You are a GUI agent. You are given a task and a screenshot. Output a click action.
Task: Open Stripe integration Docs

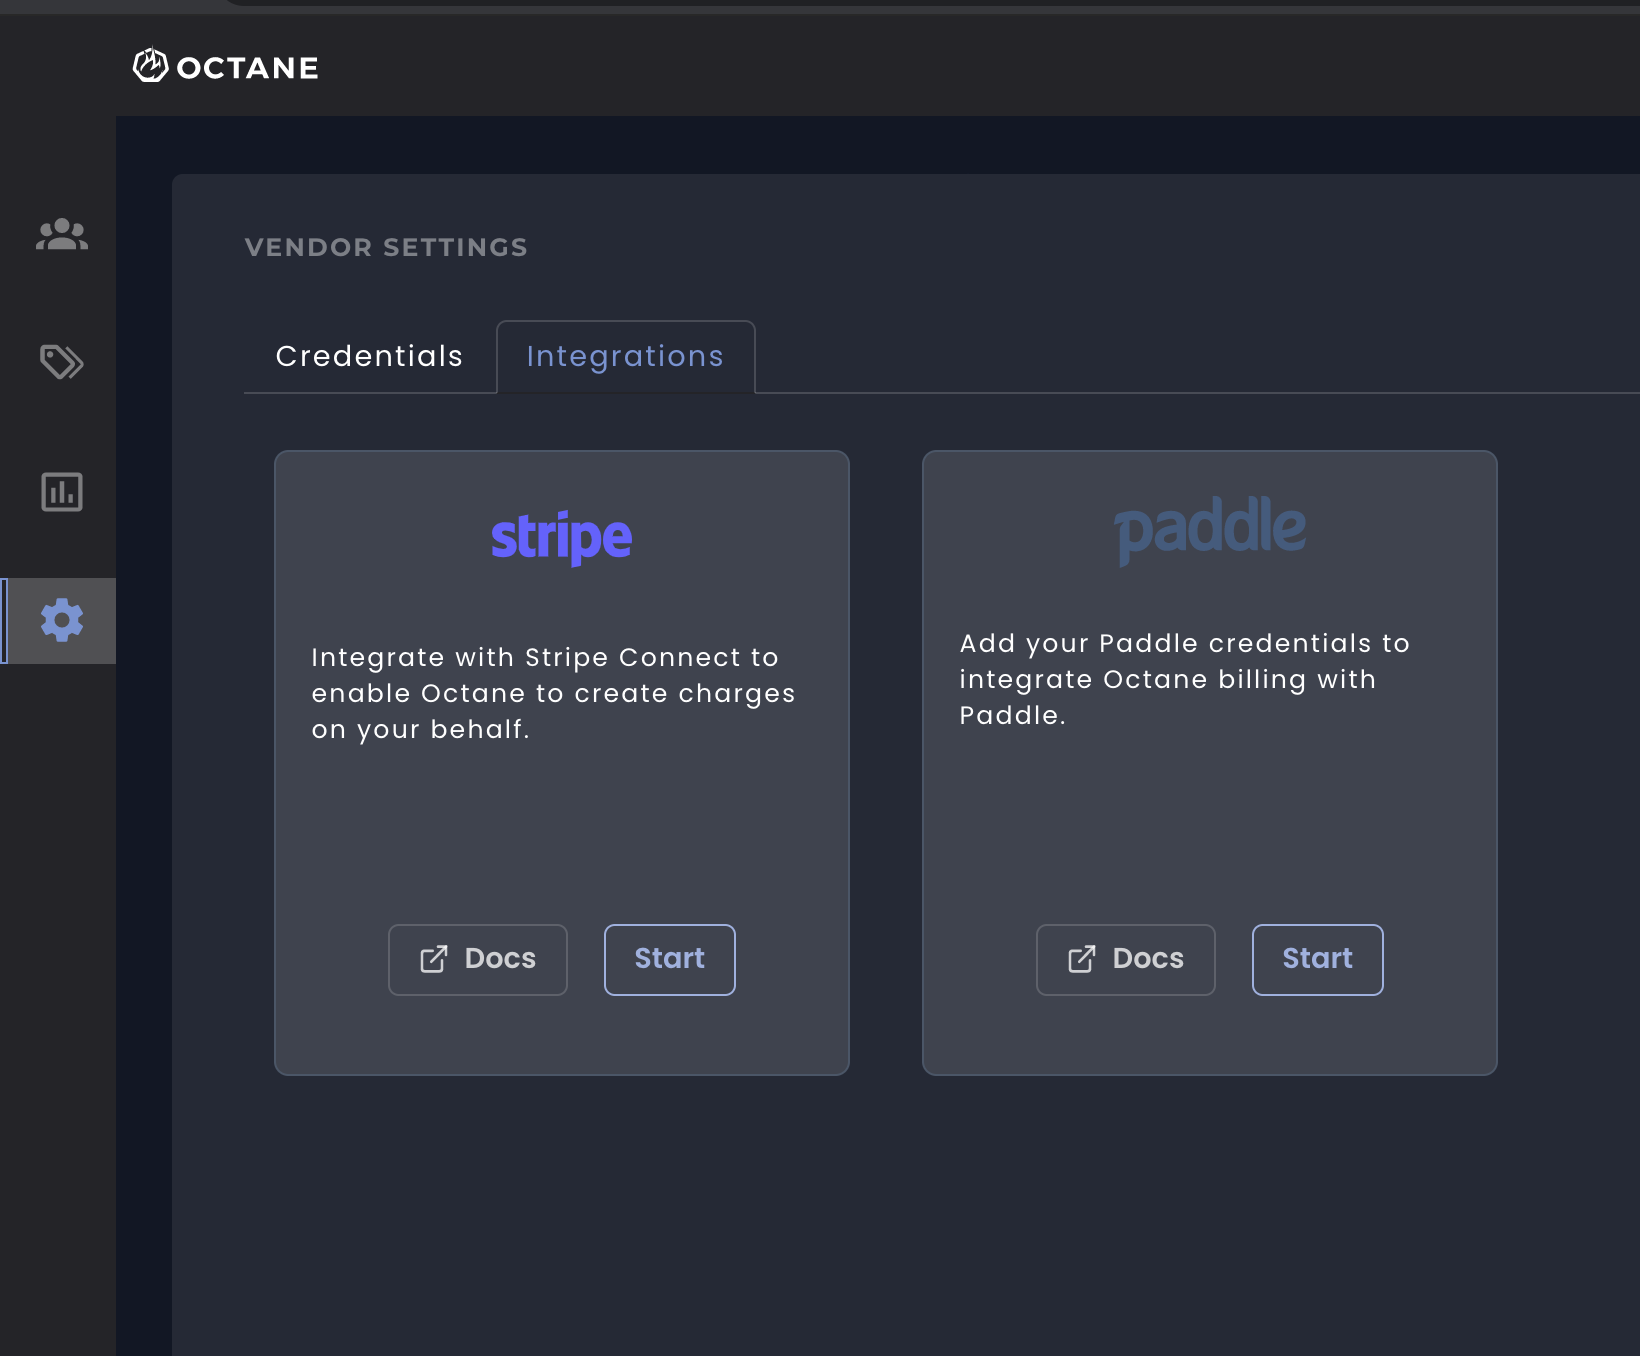tap(478, 960)
